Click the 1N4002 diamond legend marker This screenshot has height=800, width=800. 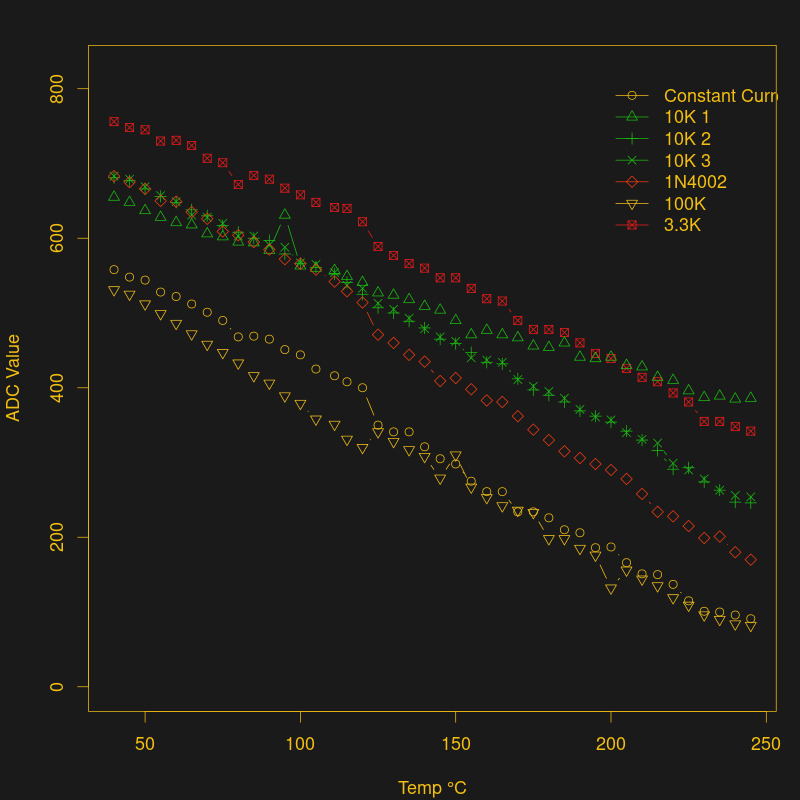[x=631, y=182]
